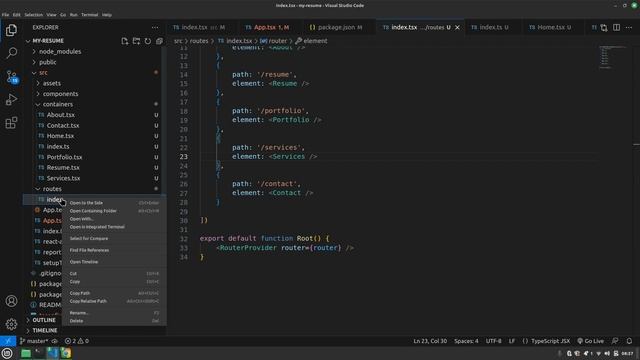Open the system menu button in taskbar

point(7,353)
